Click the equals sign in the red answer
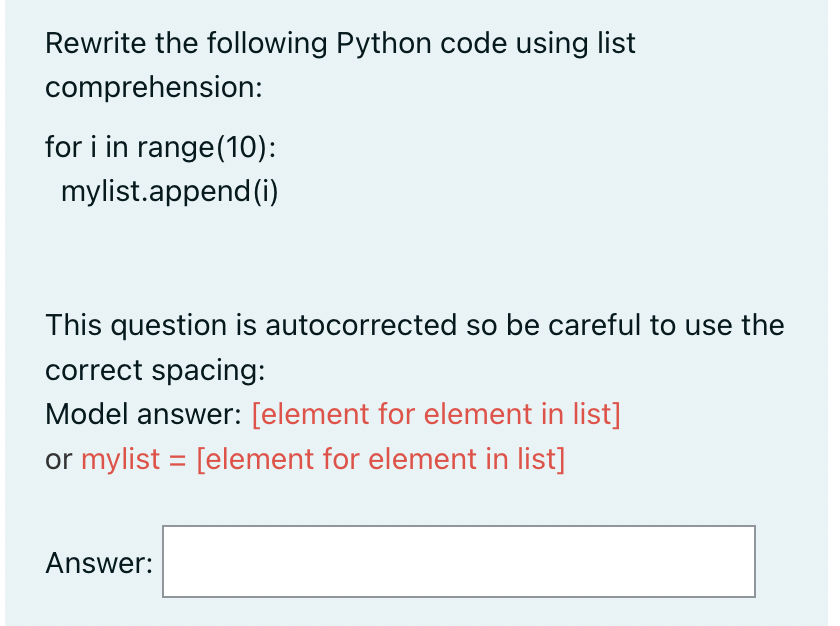Screen dimensions: 840x626 tap(178, 460)
